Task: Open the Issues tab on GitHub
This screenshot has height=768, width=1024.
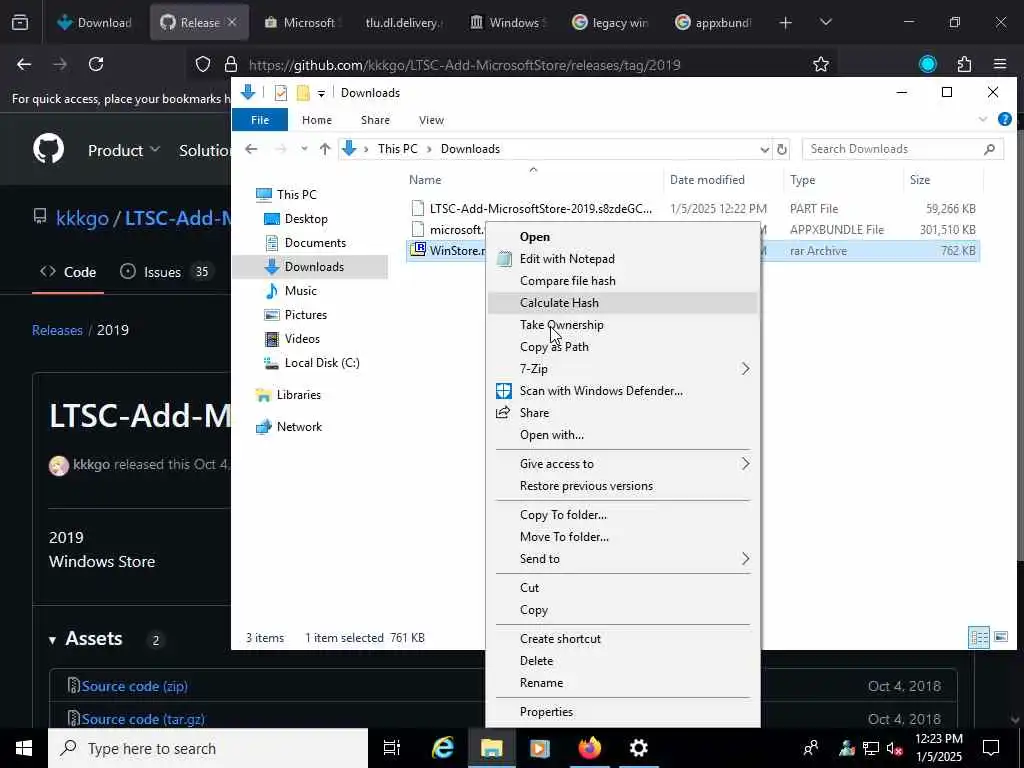Action: (165, 272)
